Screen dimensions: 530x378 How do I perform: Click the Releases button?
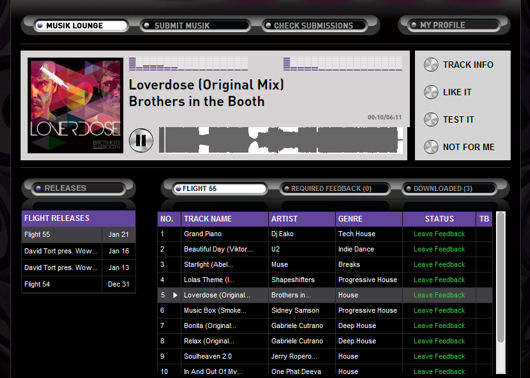coord(78,188)
